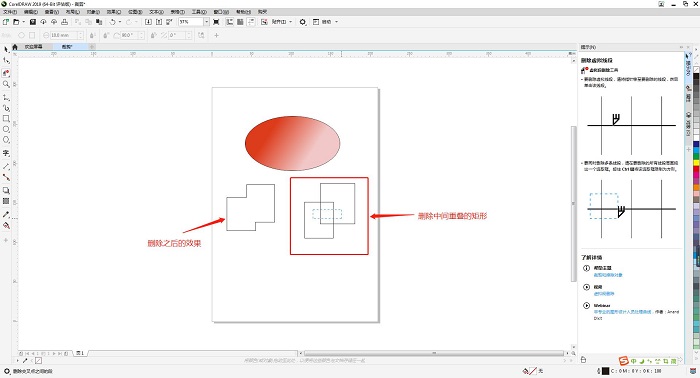Open the Options gear icon
The image size is (700, 378).
[303, 22]
